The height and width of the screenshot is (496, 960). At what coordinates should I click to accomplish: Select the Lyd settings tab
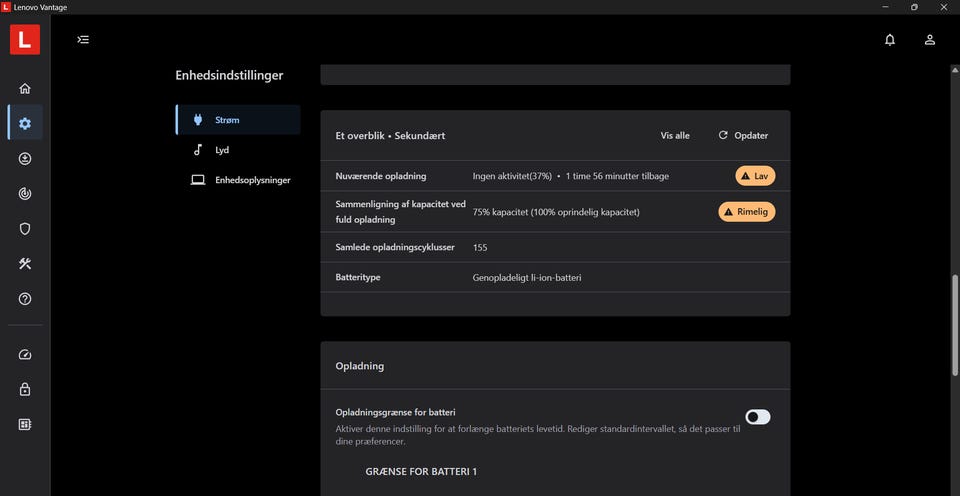coord(238,150)
